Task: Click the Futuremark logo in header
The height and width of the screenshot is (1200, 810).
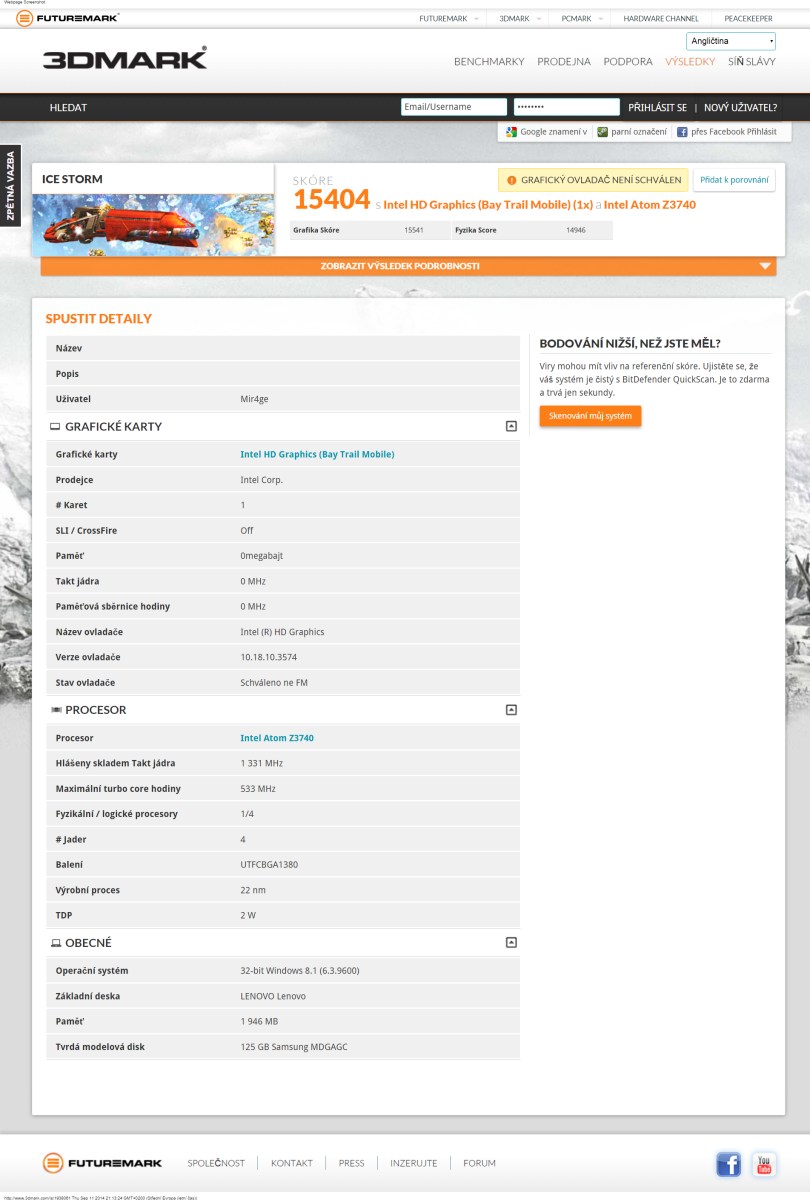Action: click(67, 18)
